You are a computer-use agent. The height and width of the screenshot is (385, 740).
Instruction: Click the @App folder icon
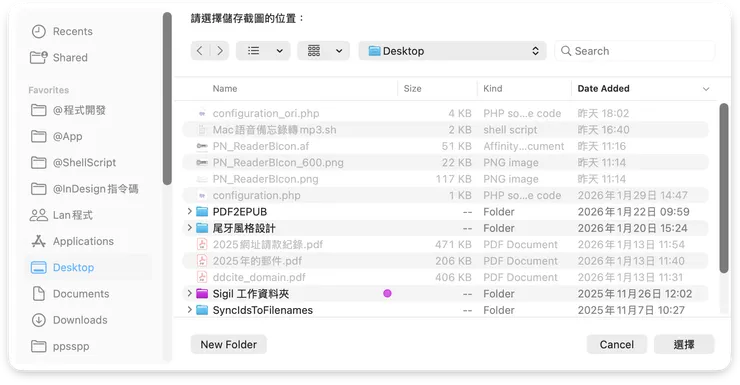tap(39, 136)
